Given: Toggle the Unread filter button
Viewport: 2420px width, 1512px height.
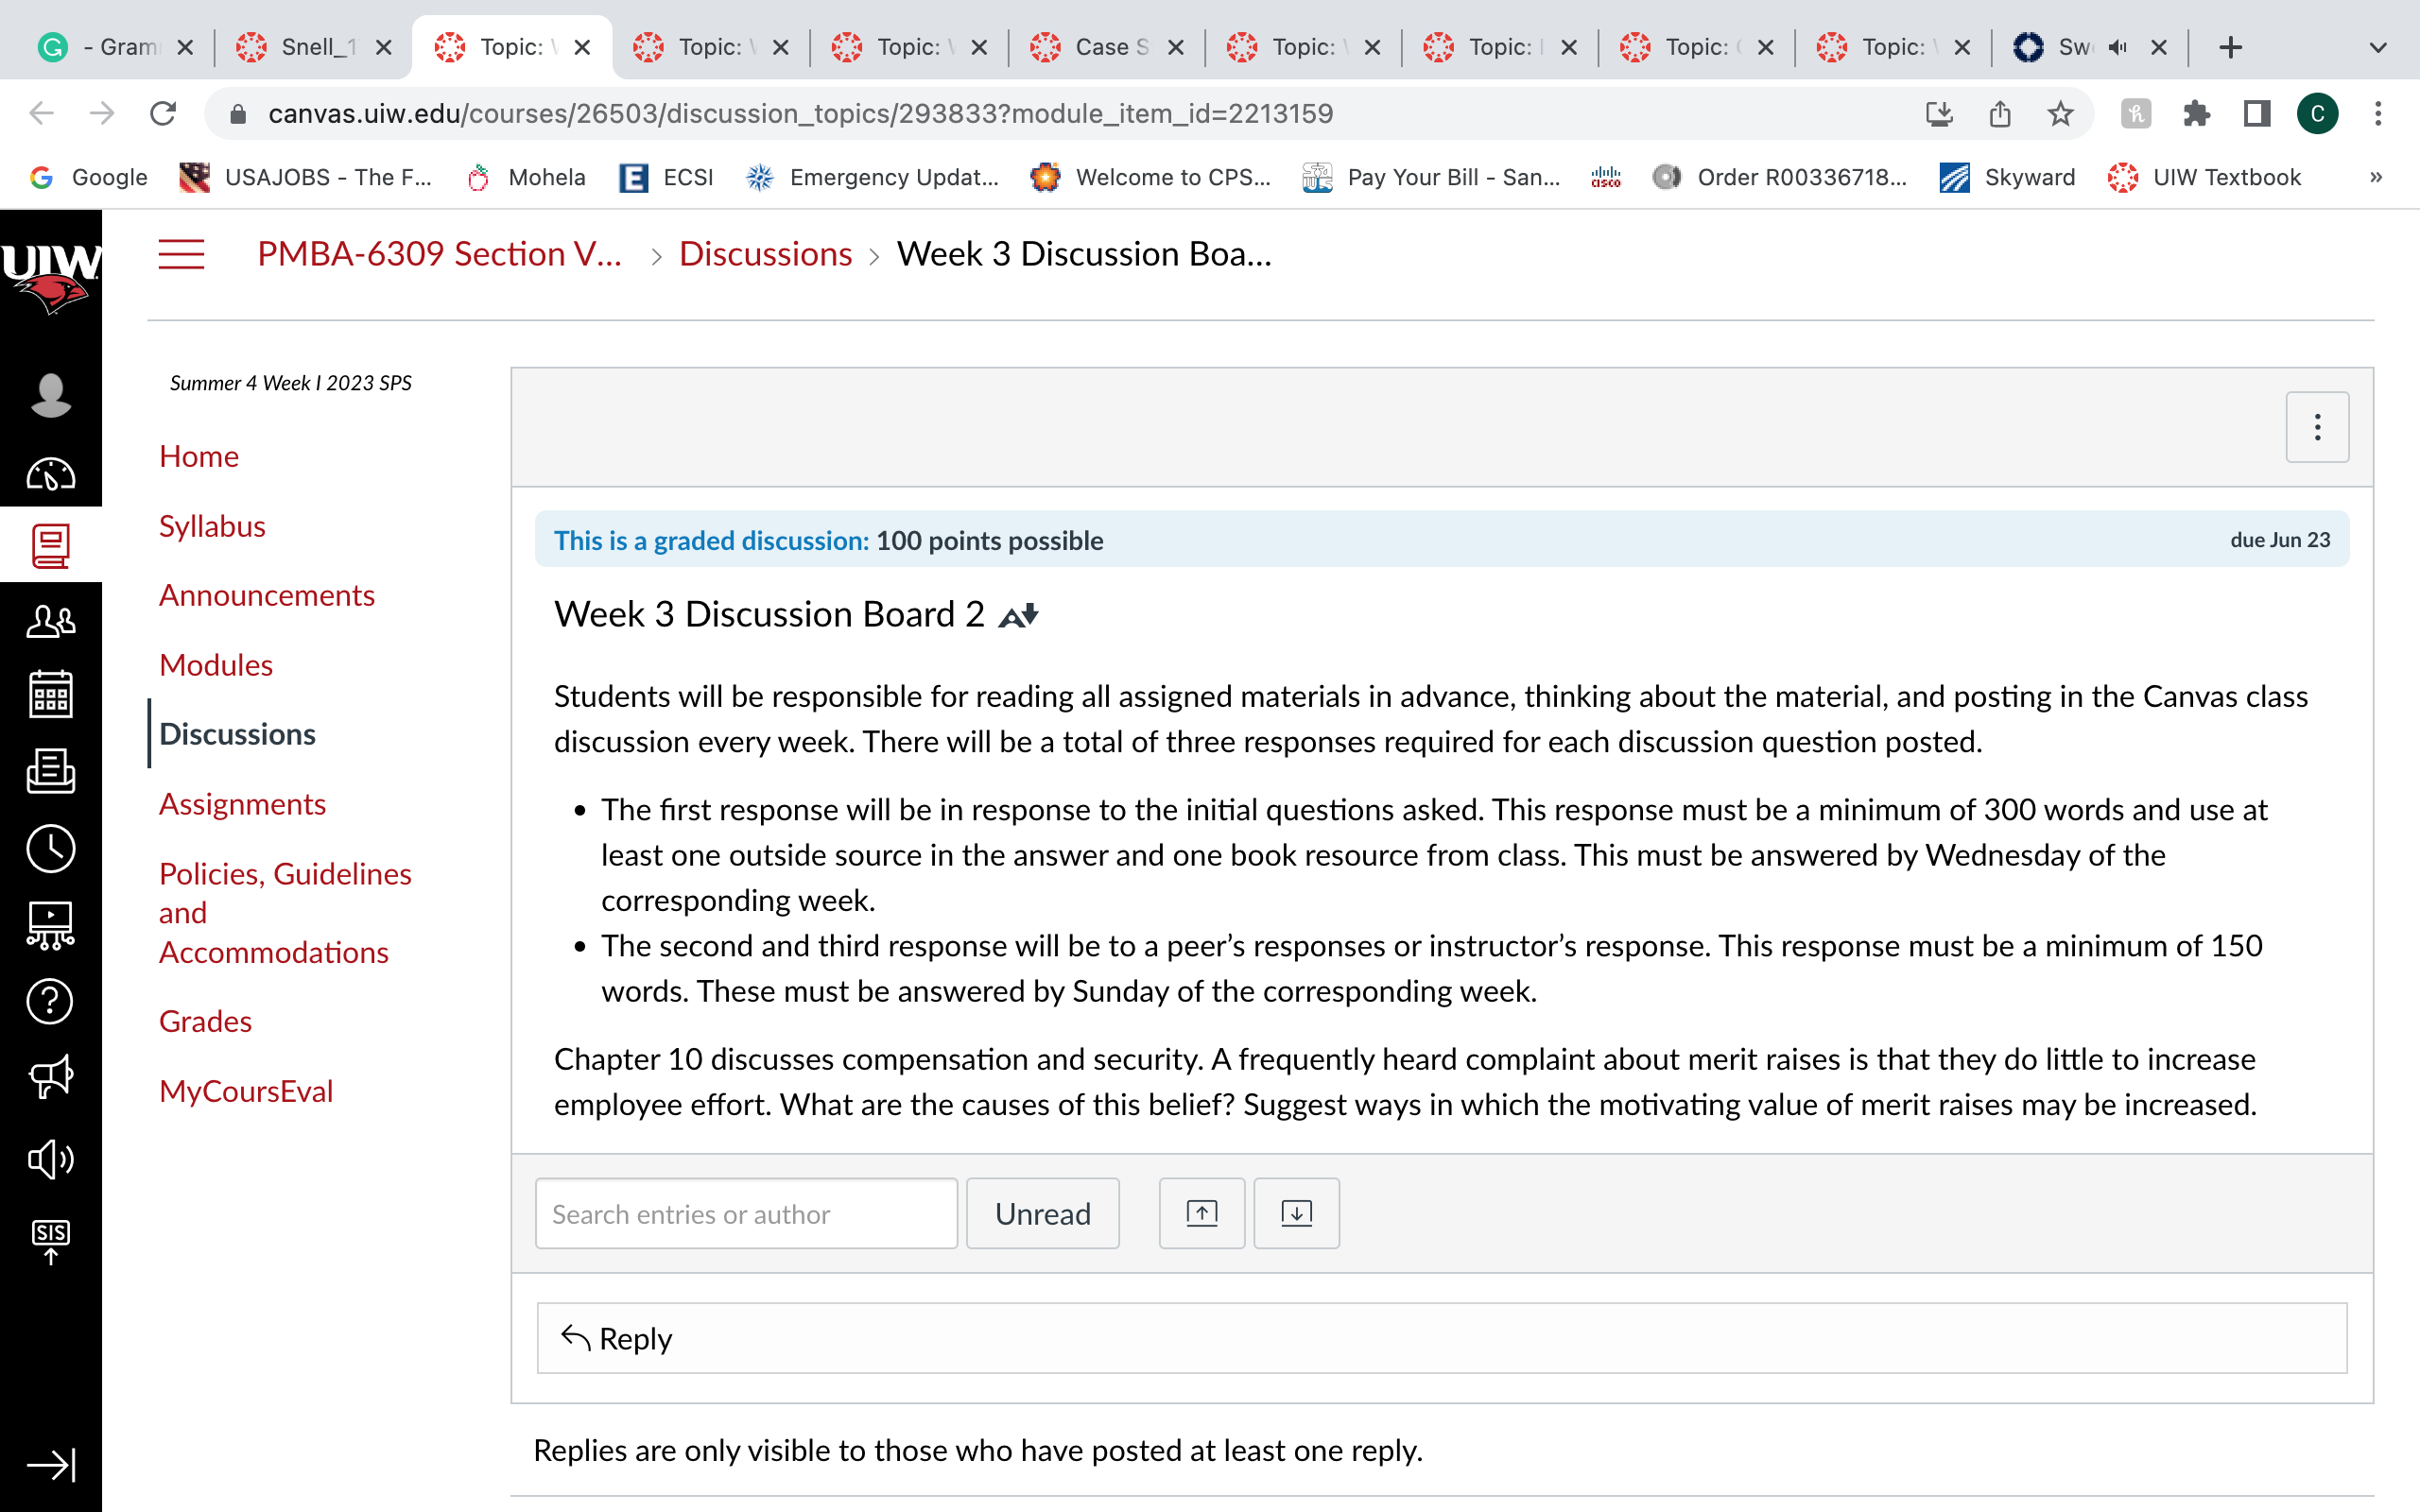Looking at the screenshot, I should [x=1042, y=1213].
